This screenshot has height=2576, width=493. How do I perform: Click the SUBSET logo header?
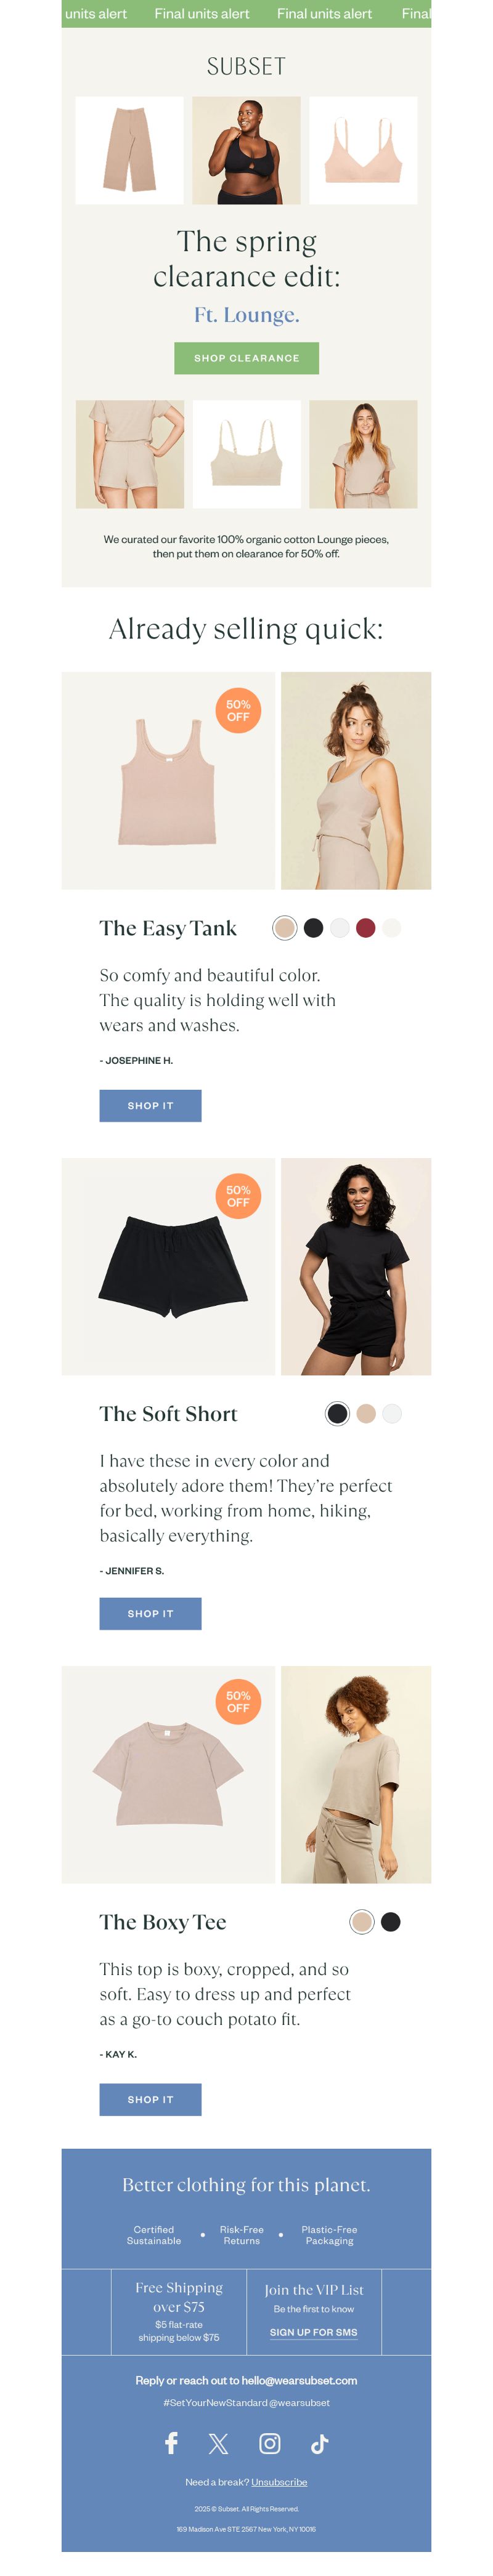(246, 66)
